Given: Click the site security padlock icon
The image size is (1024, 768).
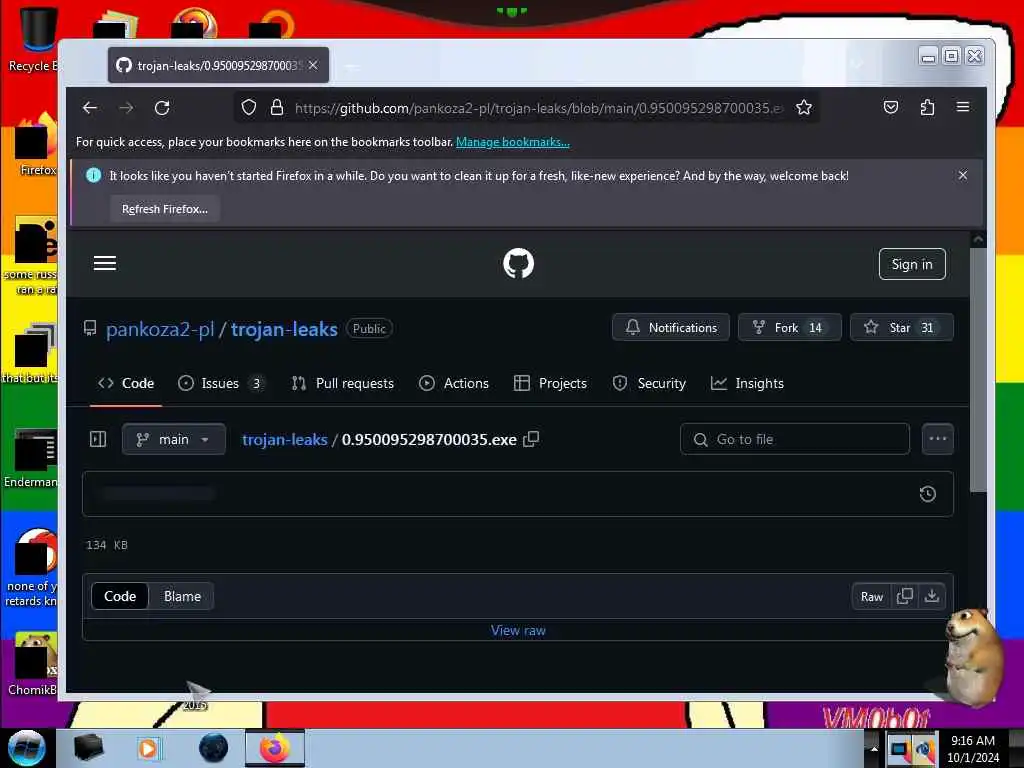Looking at the screenshot, I should [277, 107].
